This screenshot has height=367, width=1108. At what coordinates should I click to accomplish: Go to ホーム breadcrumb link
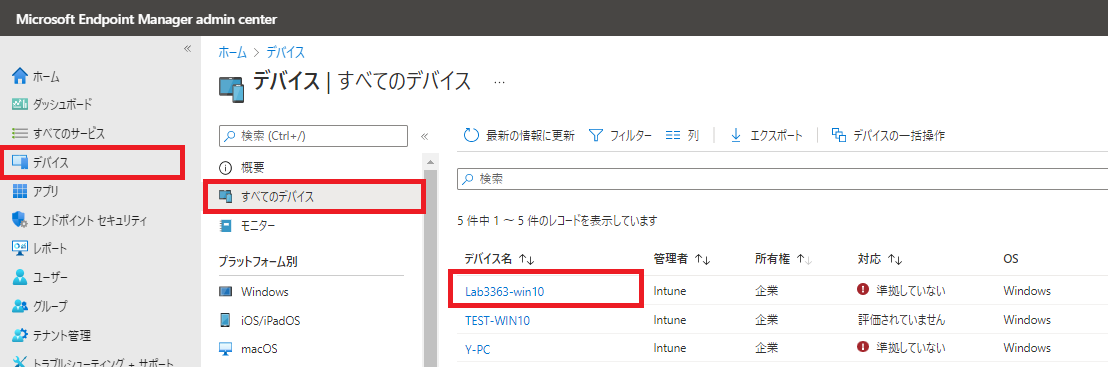(x=232, y=52)
